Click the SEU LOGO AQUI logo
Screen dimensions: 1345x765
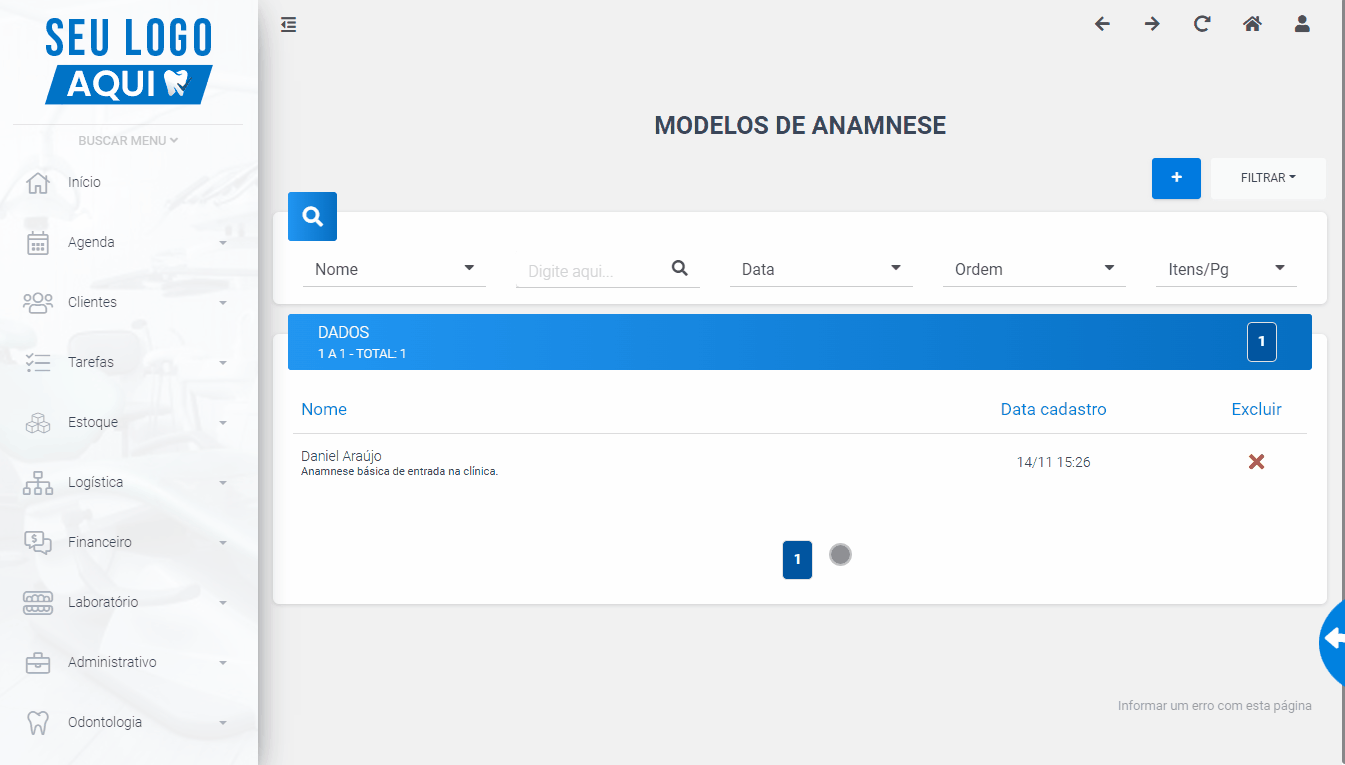point(129,61)
